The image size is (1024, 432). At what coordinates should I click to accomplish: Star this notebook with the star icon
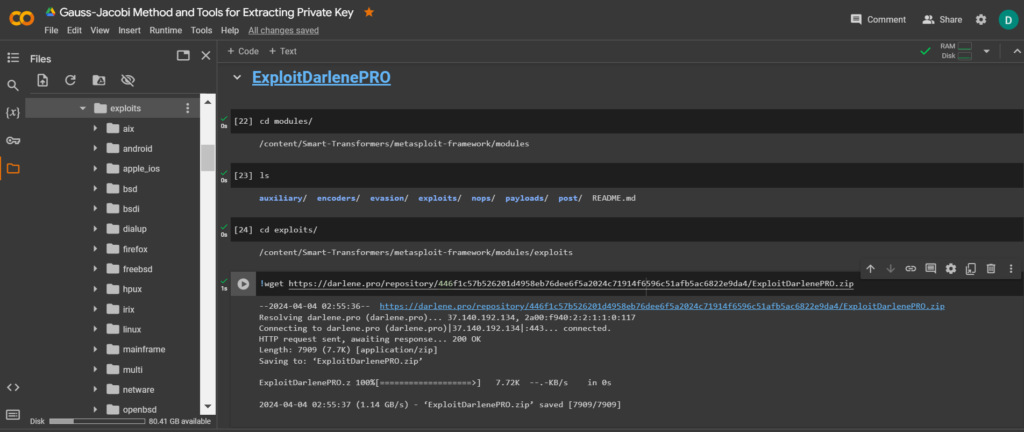369,12
